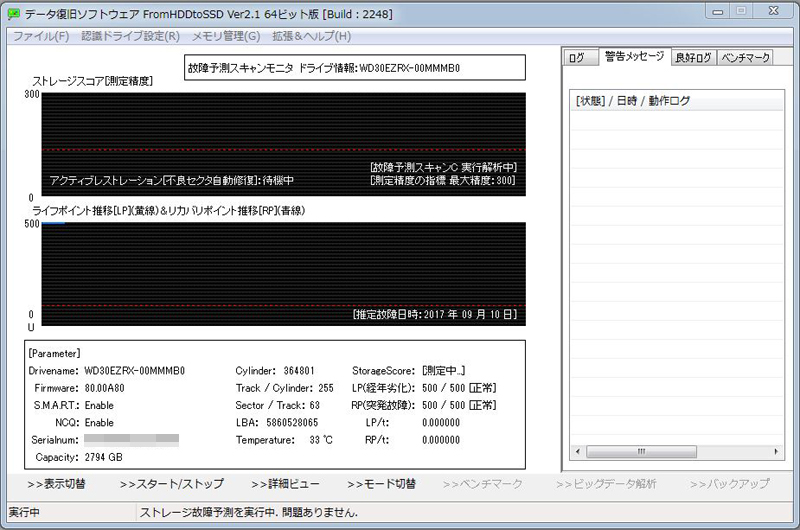Image resolution: width=800 pixels, height=530 pixels.
Task: Click the >>バックアップ button
Action: tap(730, 484)
